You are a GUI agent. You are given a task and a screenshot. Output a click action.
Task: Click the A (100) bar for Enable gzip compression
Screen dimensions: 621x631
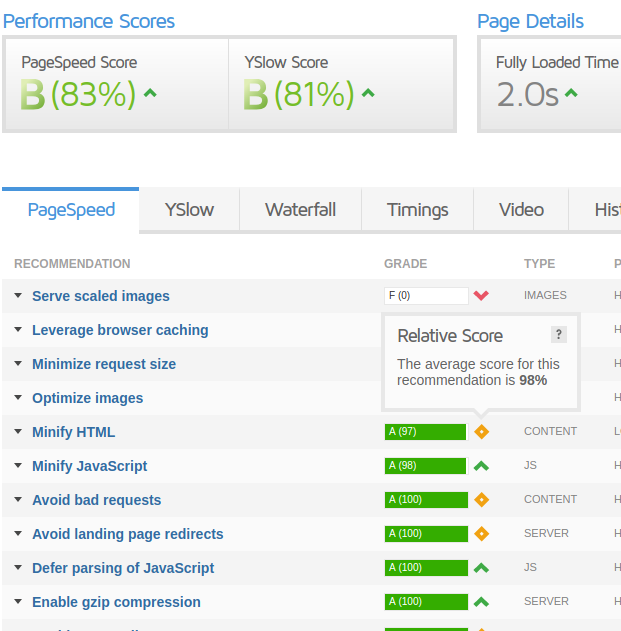point(426,602)
